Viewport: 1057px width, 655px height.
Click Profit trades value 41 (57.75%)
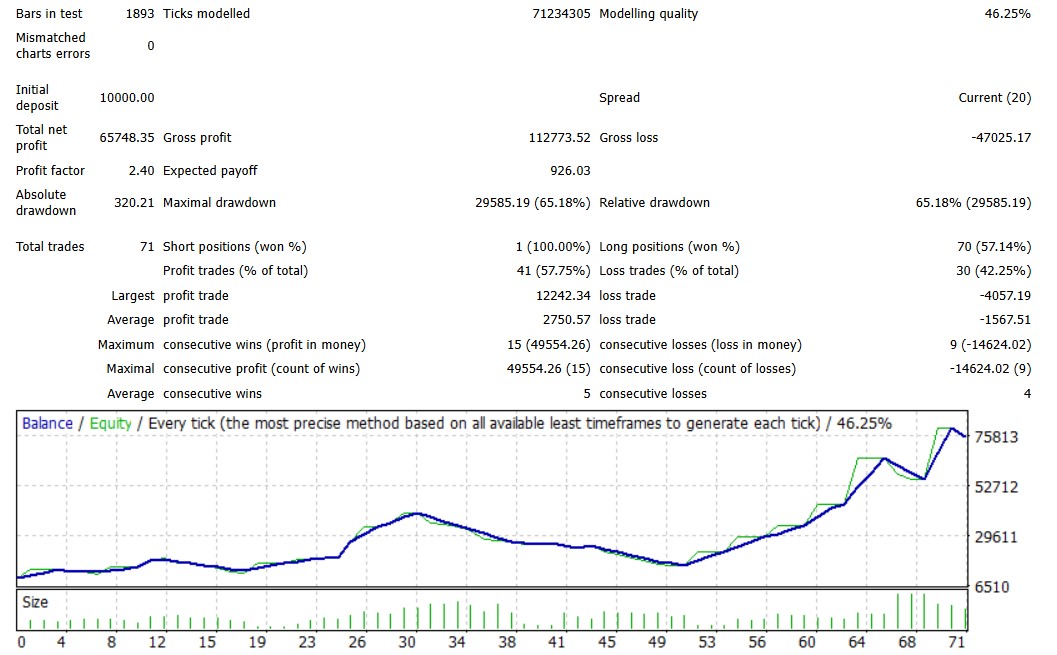coord(553,271)
